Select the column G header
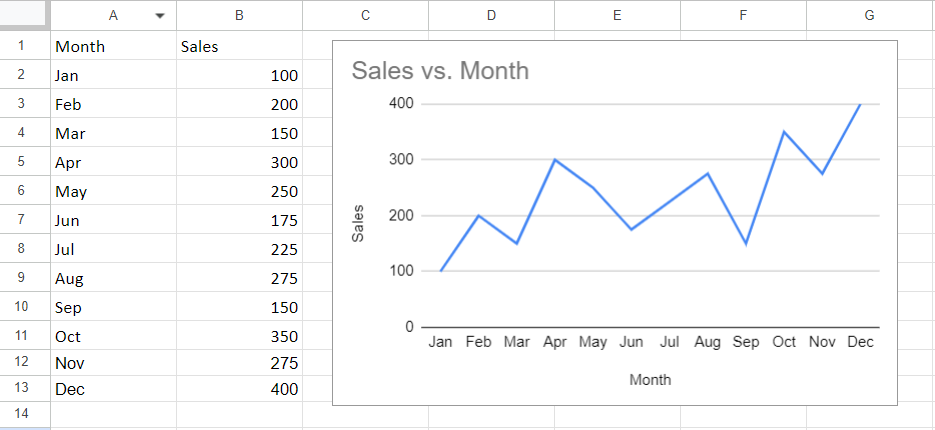The width and height of the screenshot is (935, 430). point(871,16)
